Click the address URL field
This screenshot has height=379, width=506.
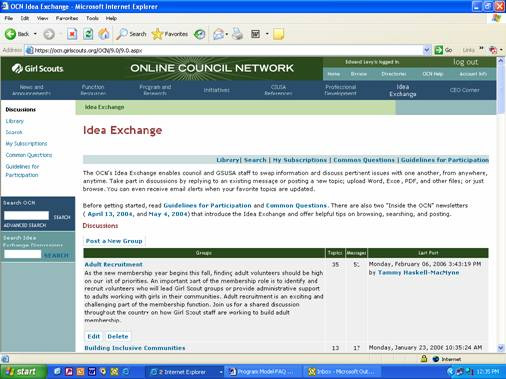pos(228,50)
